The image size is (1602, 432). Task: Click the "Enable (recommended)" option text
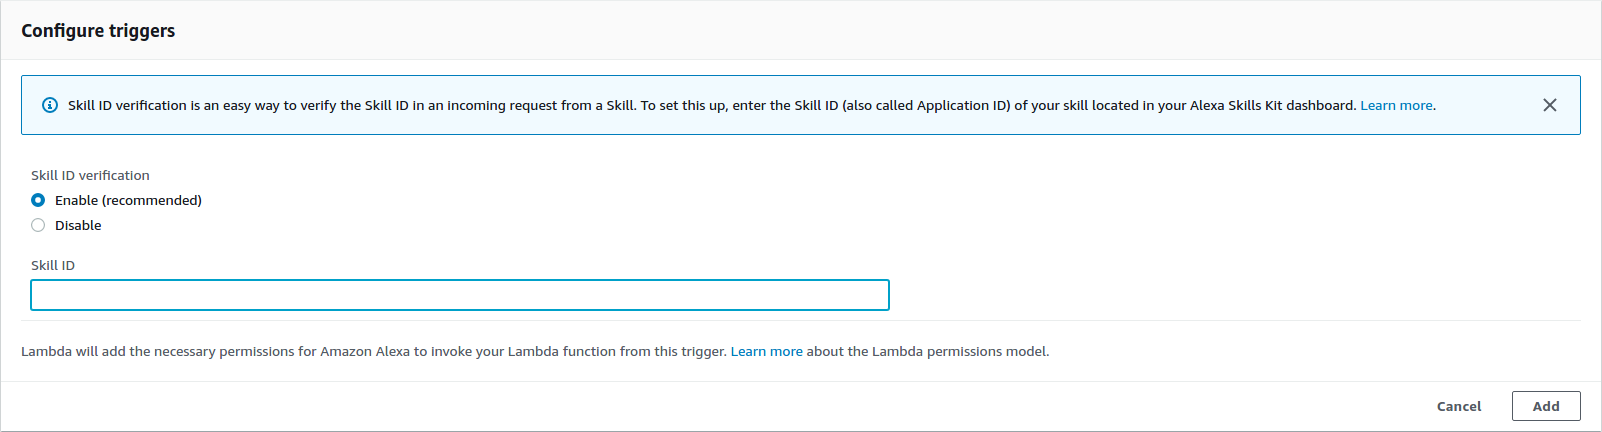[x=128, y=200]
